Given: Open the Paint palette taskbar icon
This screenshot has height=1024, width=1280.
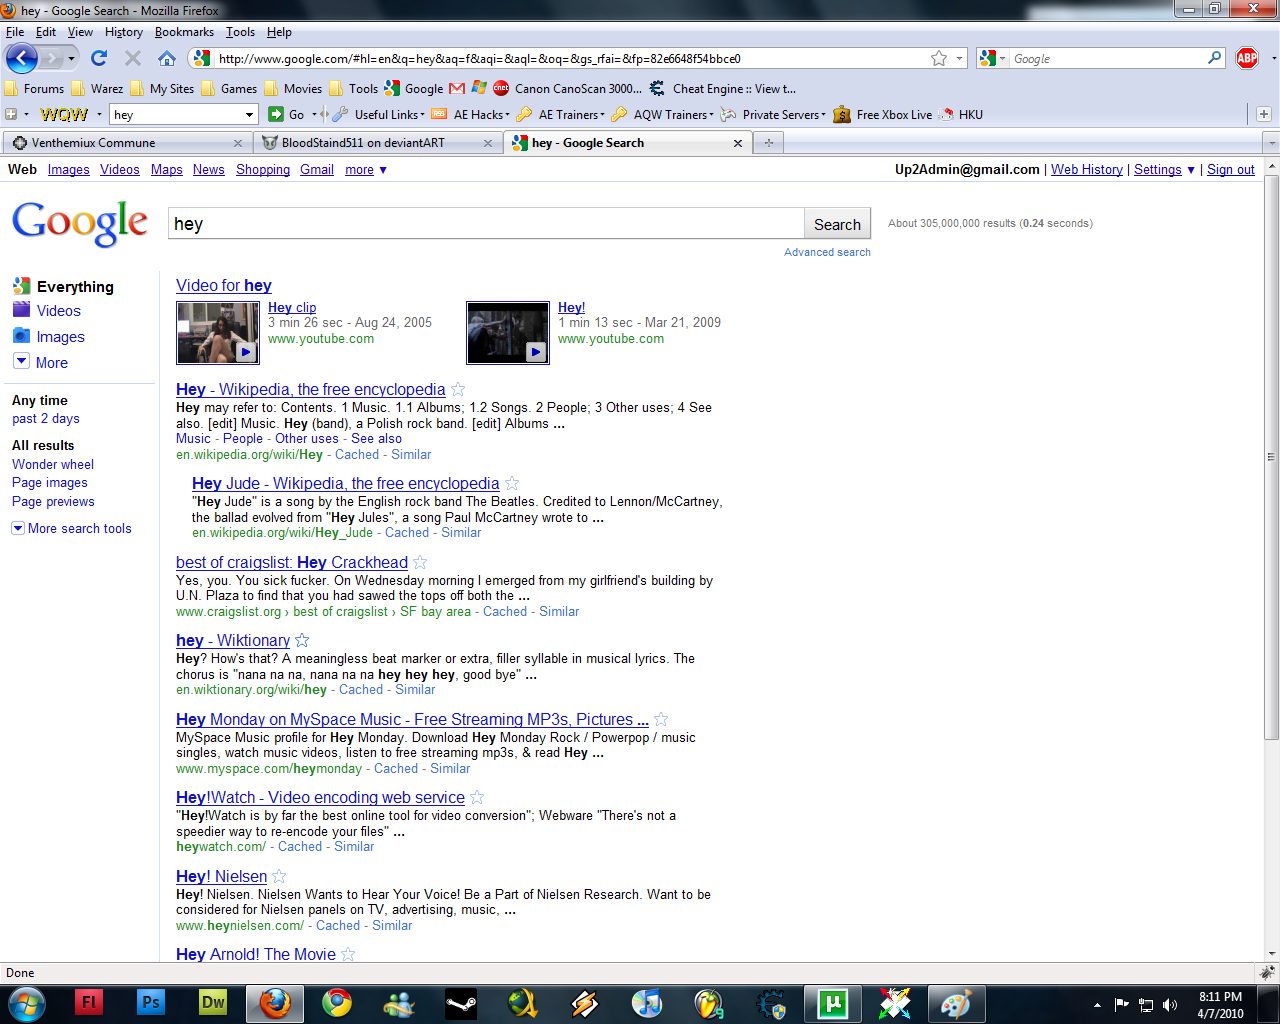Looking at the screenshot, I should point(956,1003).
